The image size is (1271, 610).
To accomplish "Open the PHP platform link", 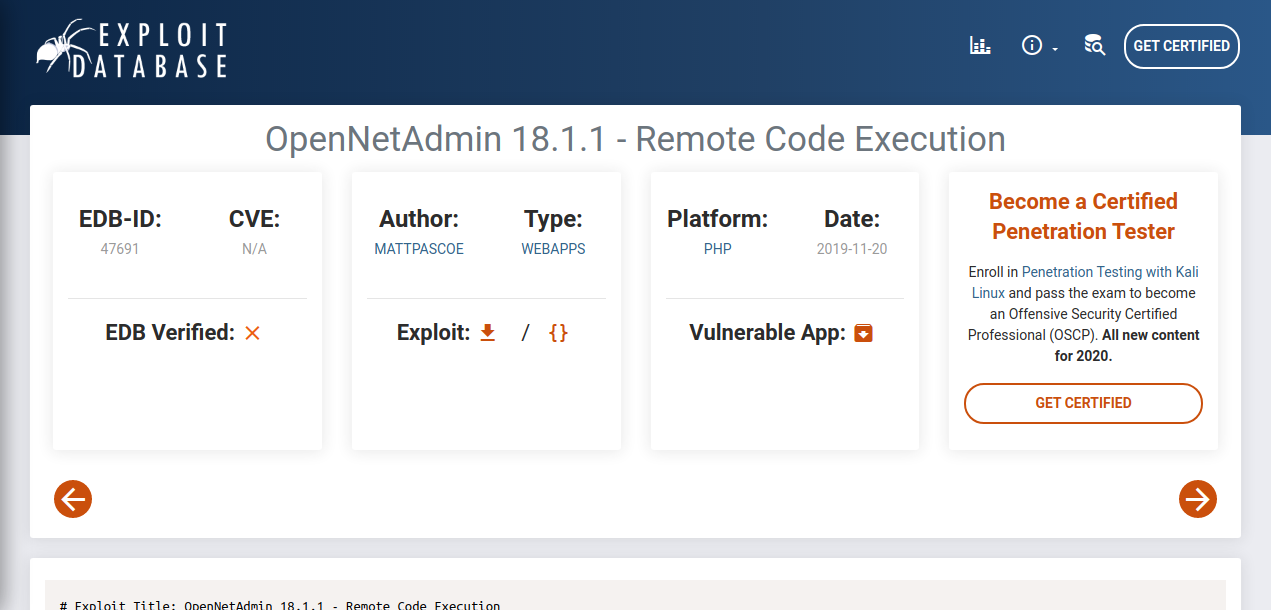I will [x=717, y=249].
